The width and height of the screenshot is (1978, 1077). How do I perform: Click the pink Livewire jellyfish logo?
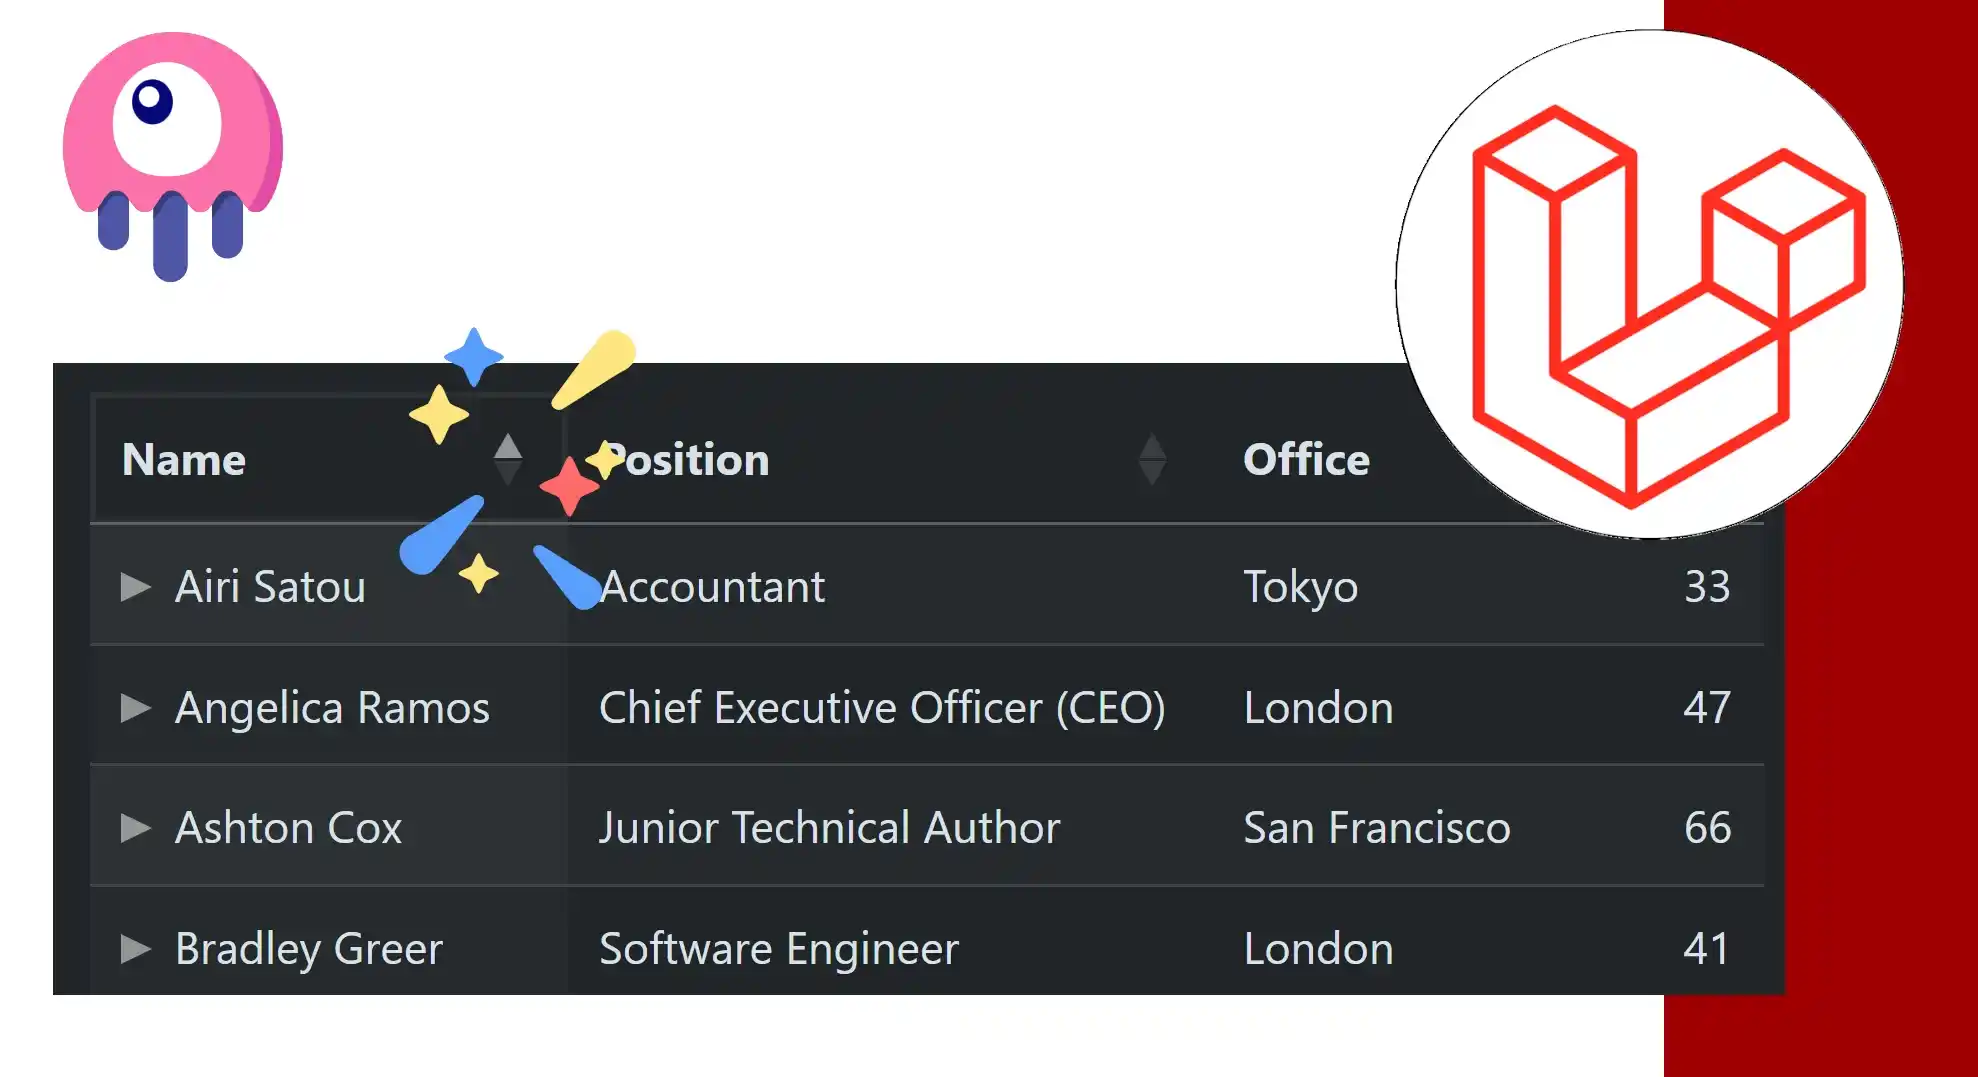173,157
